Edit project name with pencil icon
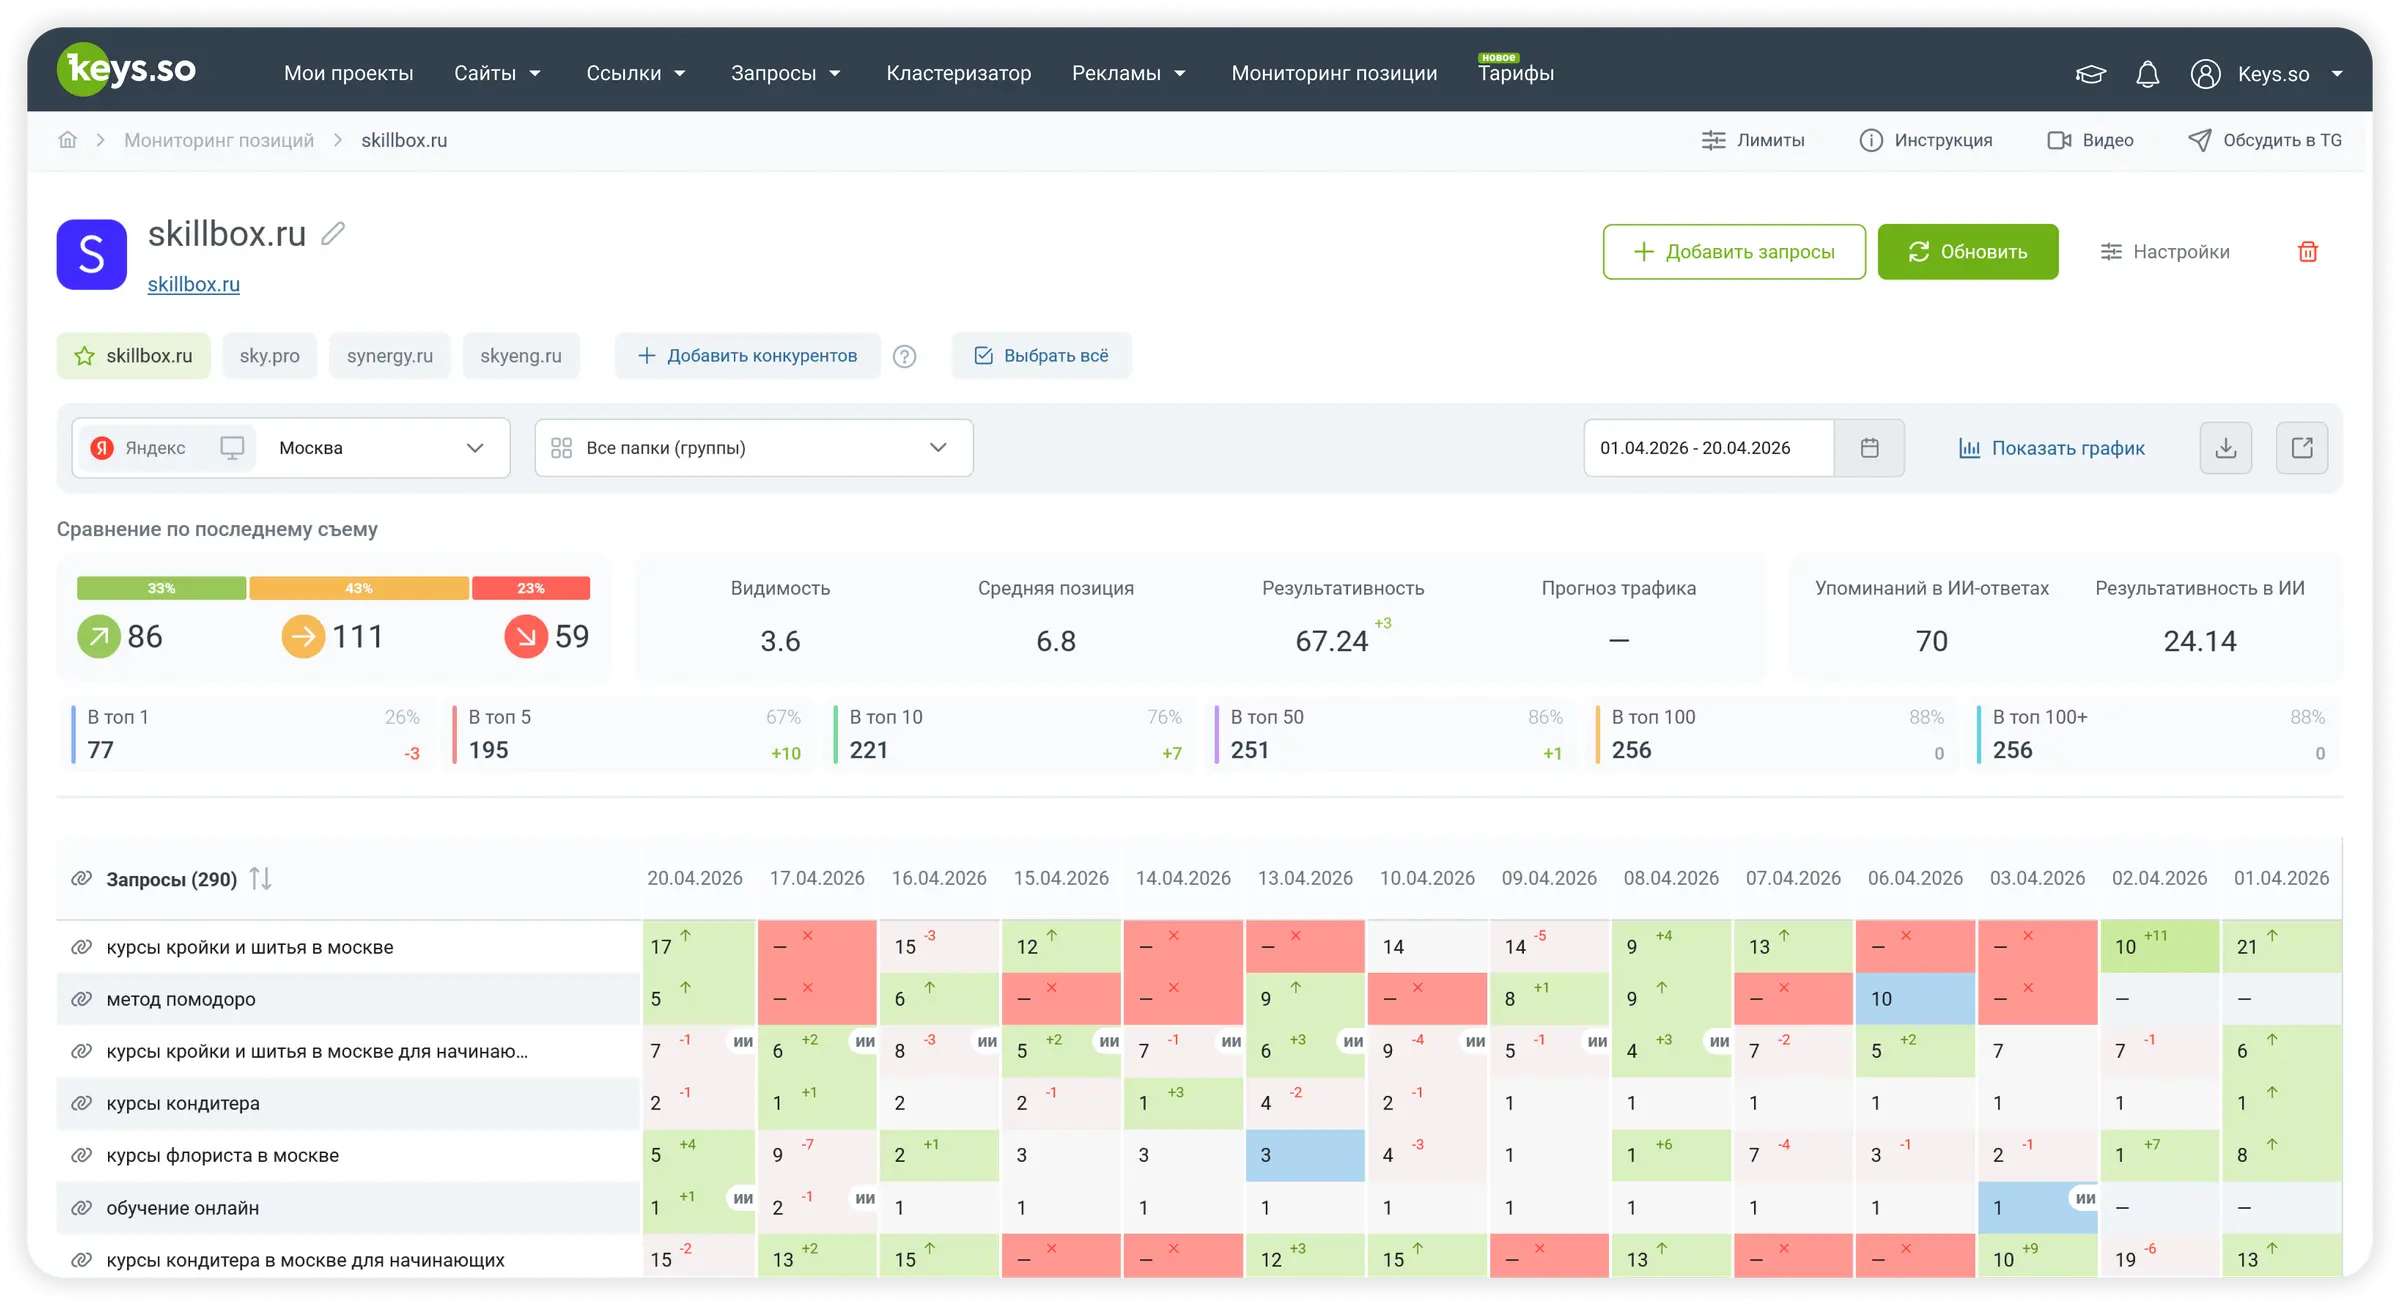Viewport: 2400px width, 1305px height. coord(333,234)
